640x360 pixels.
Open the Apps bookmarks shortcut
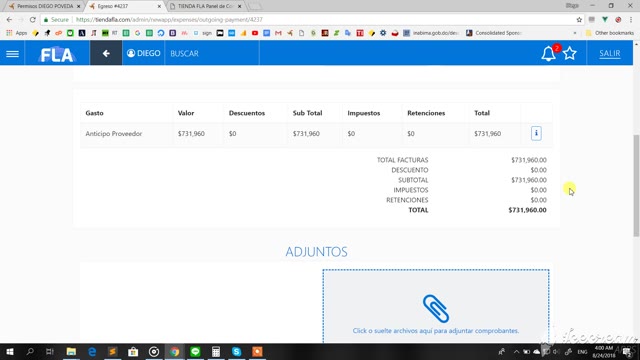pyautogui.click(x=17, y=33)
